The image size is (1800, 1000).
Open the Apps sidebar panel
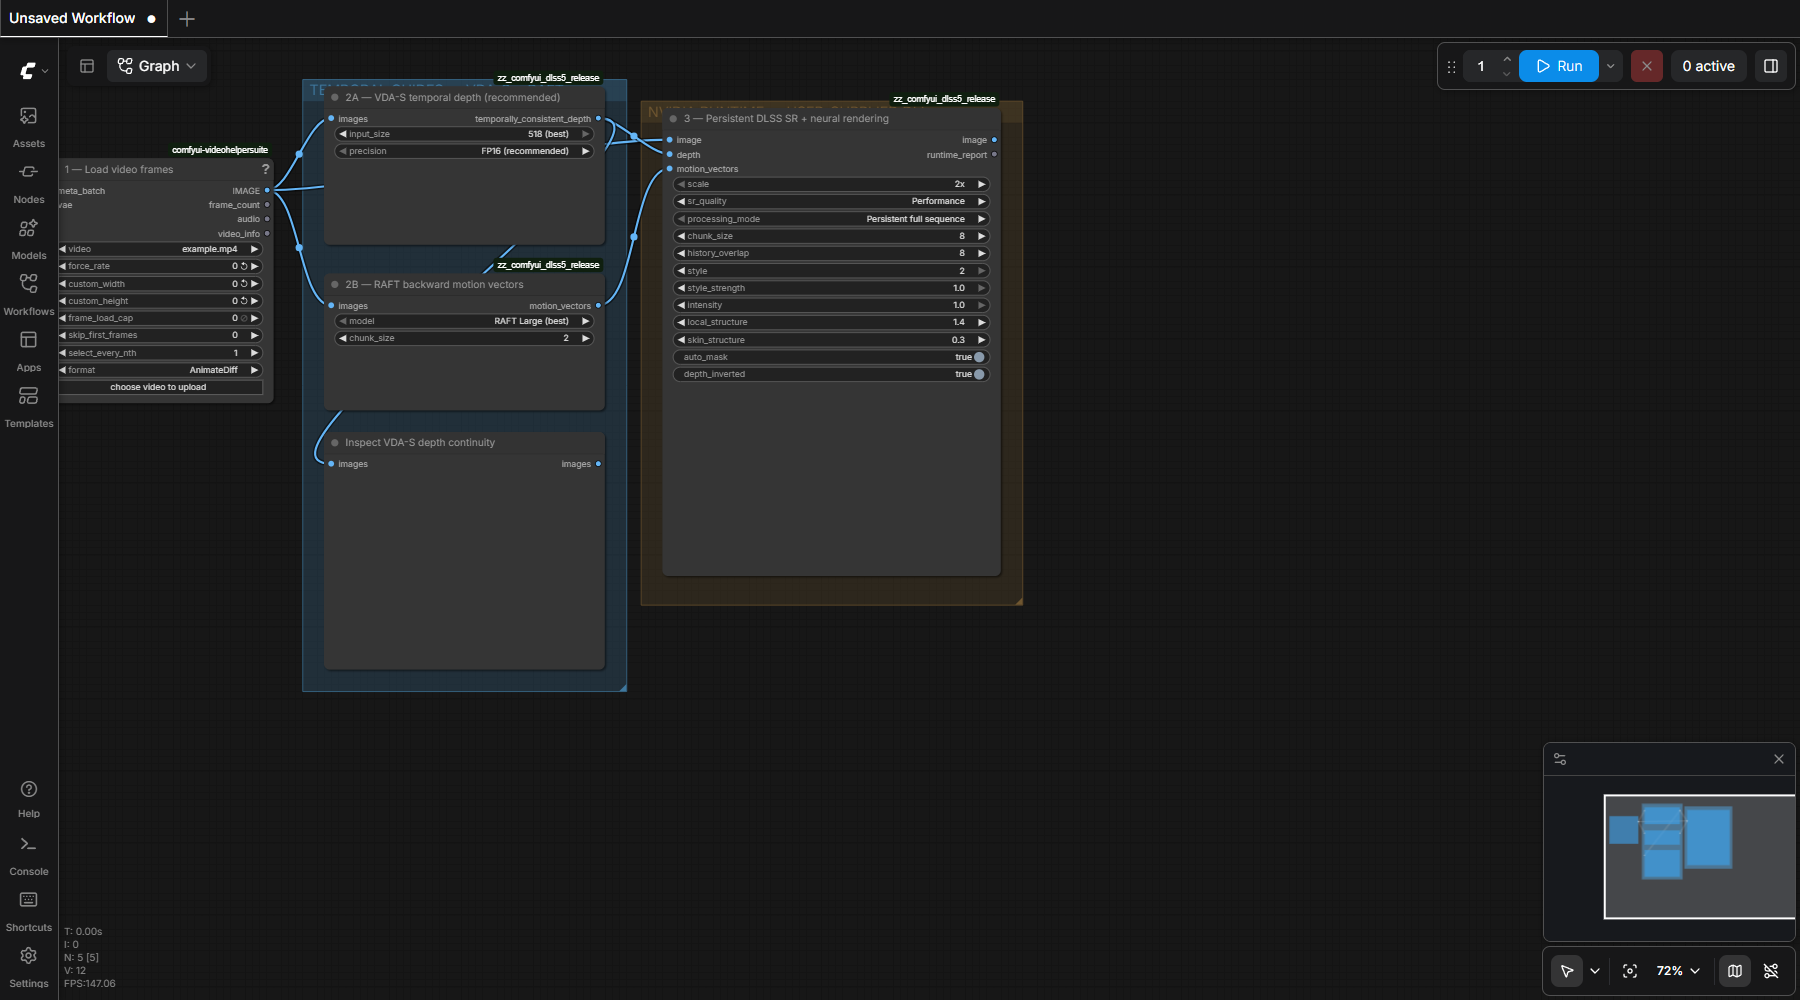point(28,351)
